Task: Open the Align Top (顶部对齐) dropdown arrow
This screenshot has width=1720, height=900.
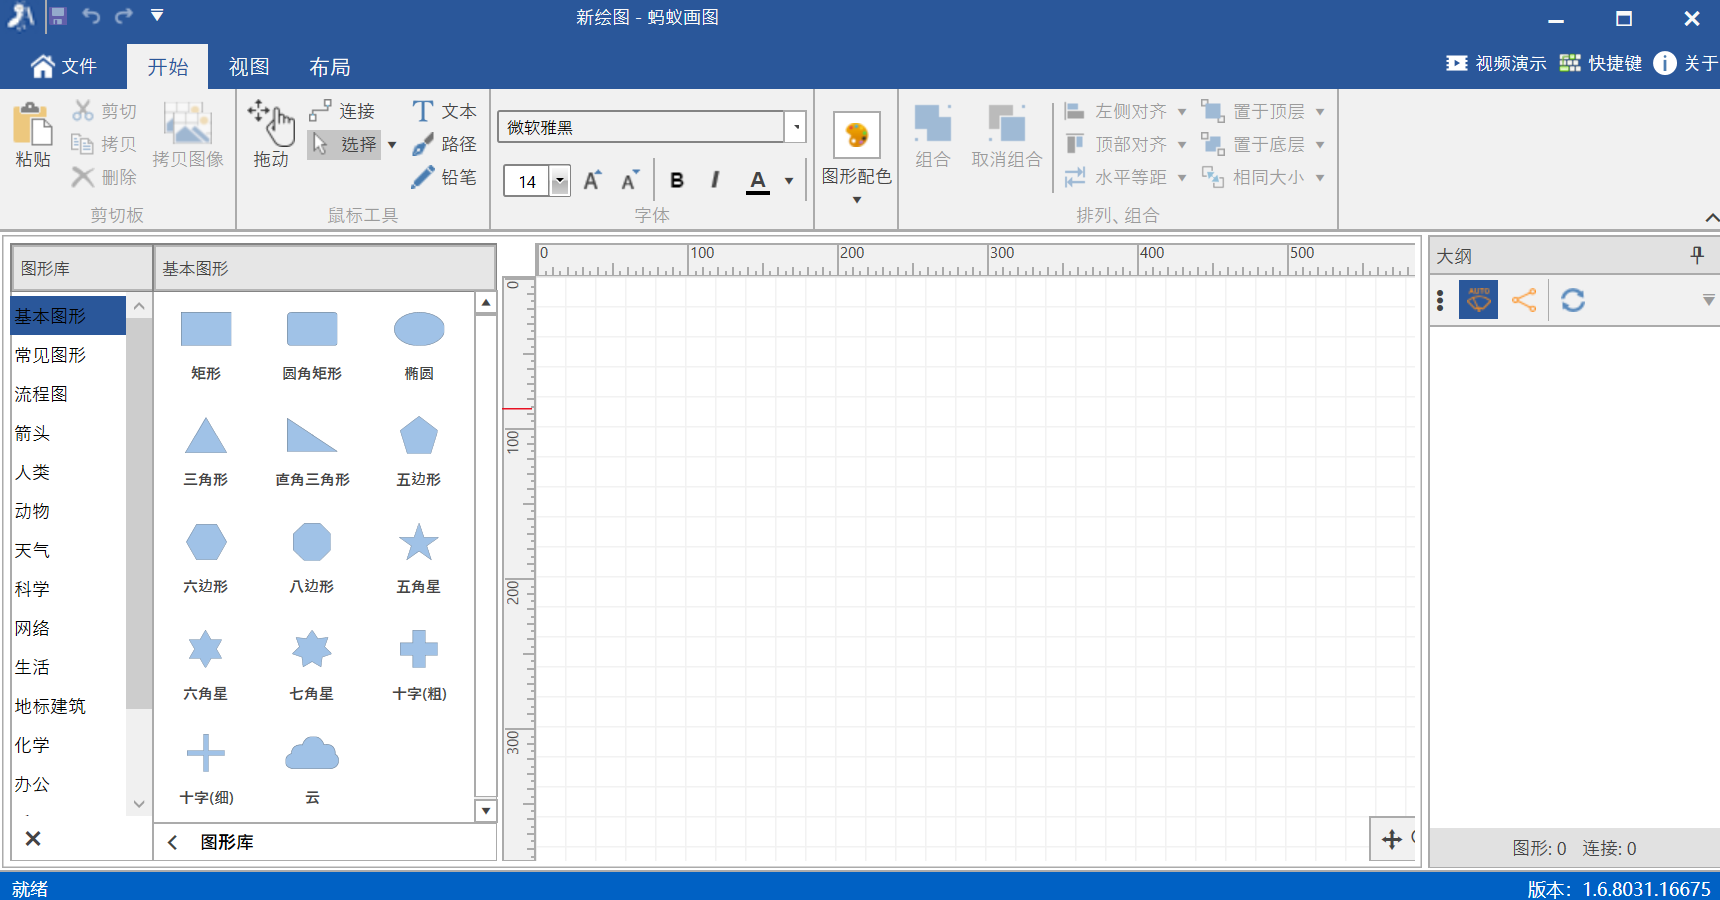Action: point(1182,144)
